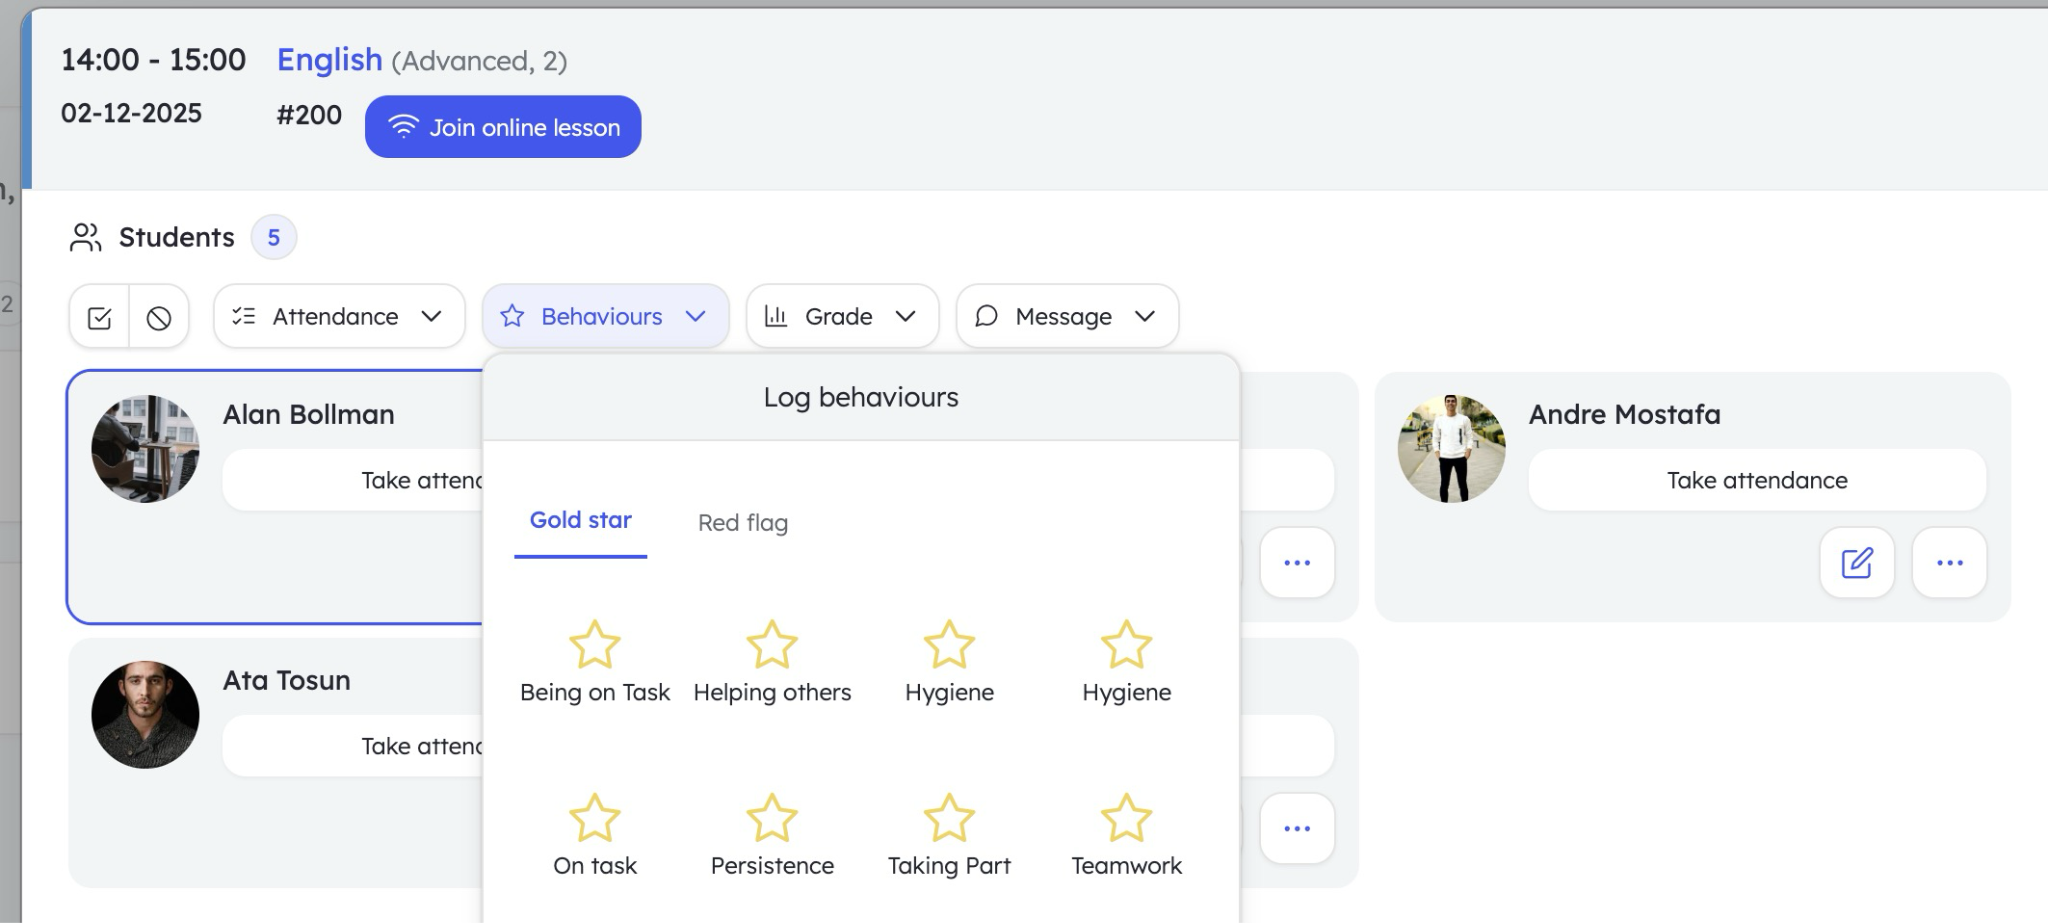The image size is (2048, 923).
Task: Award the "Teamwork" gold star
Action: point(1126,820)
